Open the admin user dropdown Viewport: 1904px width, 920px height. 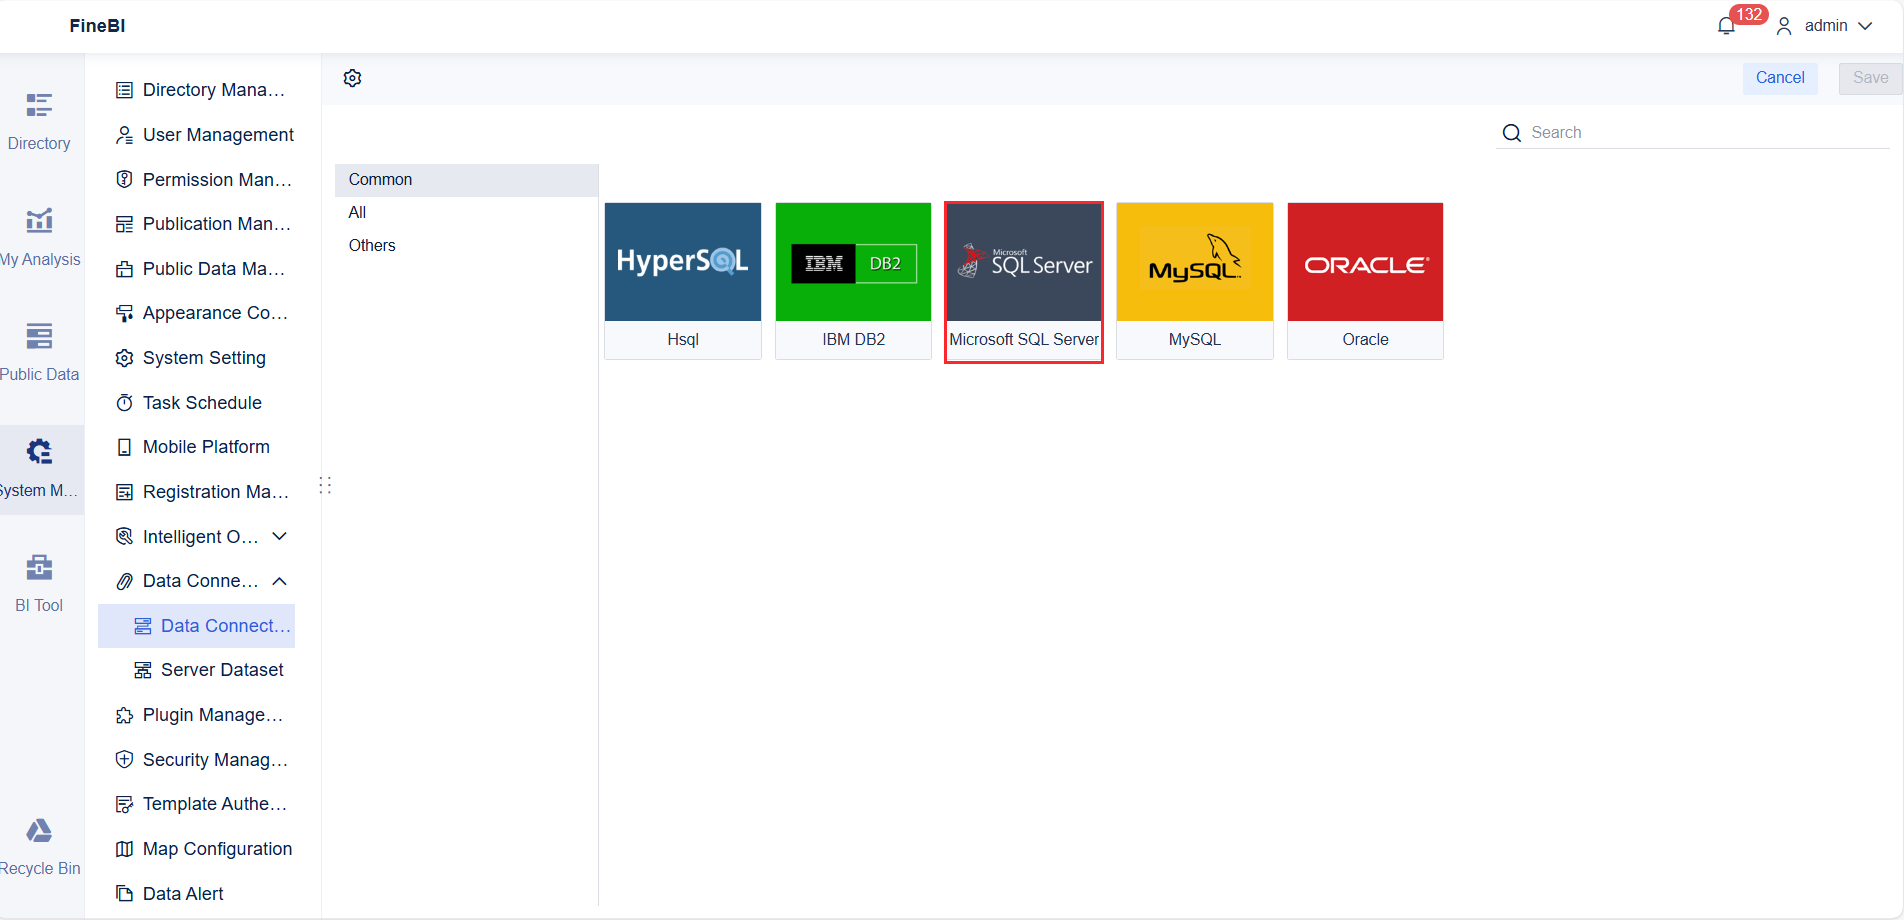tap(1825, 26)
